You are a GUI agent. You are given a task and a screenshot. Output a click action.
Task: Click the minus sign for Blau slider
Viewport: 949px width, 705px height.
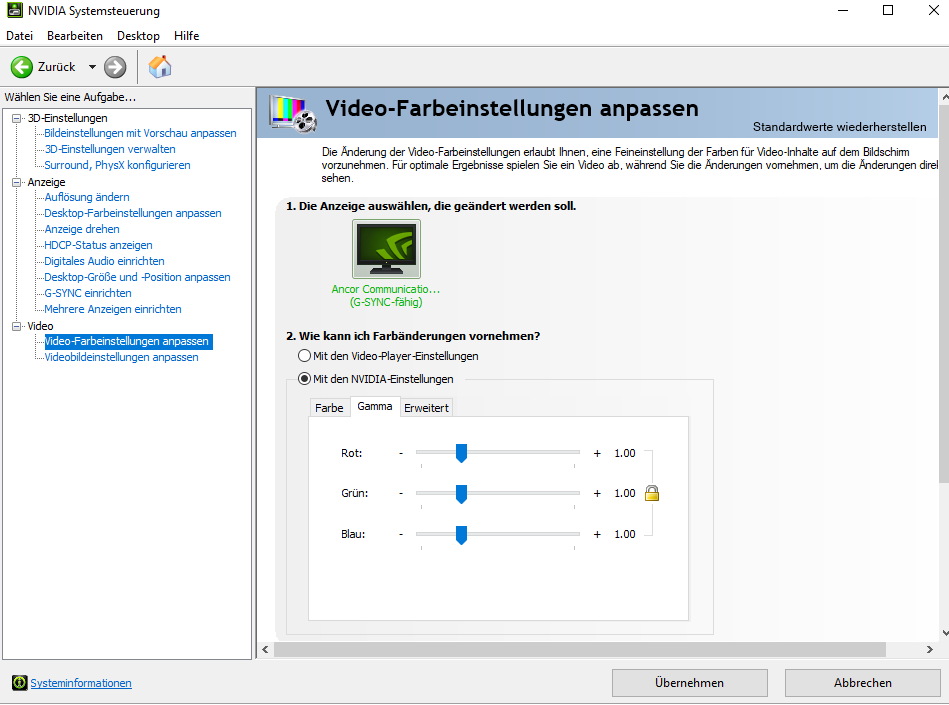coord(401,534)
